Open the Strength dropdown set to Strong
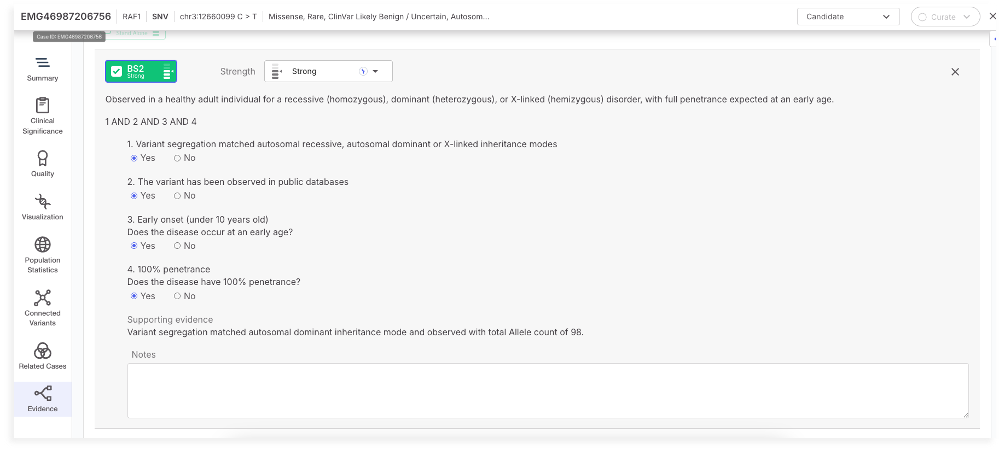Screen dimensions: 1000x452 click(x=328, y=72)
